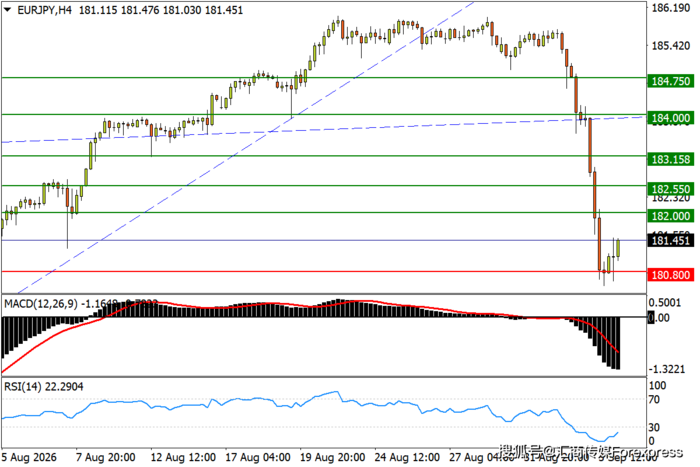Click the 7 Aug 20:00 time axis label
Screen dimensions: 700x467
pyautogui.click(x=105, y=458)
